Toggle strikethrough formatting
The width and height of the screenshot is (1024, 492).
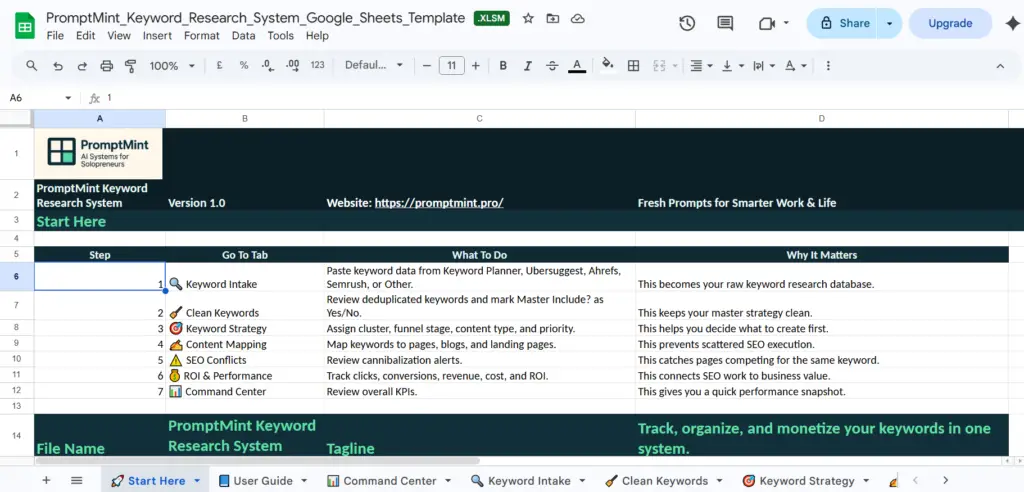(552, 65)
